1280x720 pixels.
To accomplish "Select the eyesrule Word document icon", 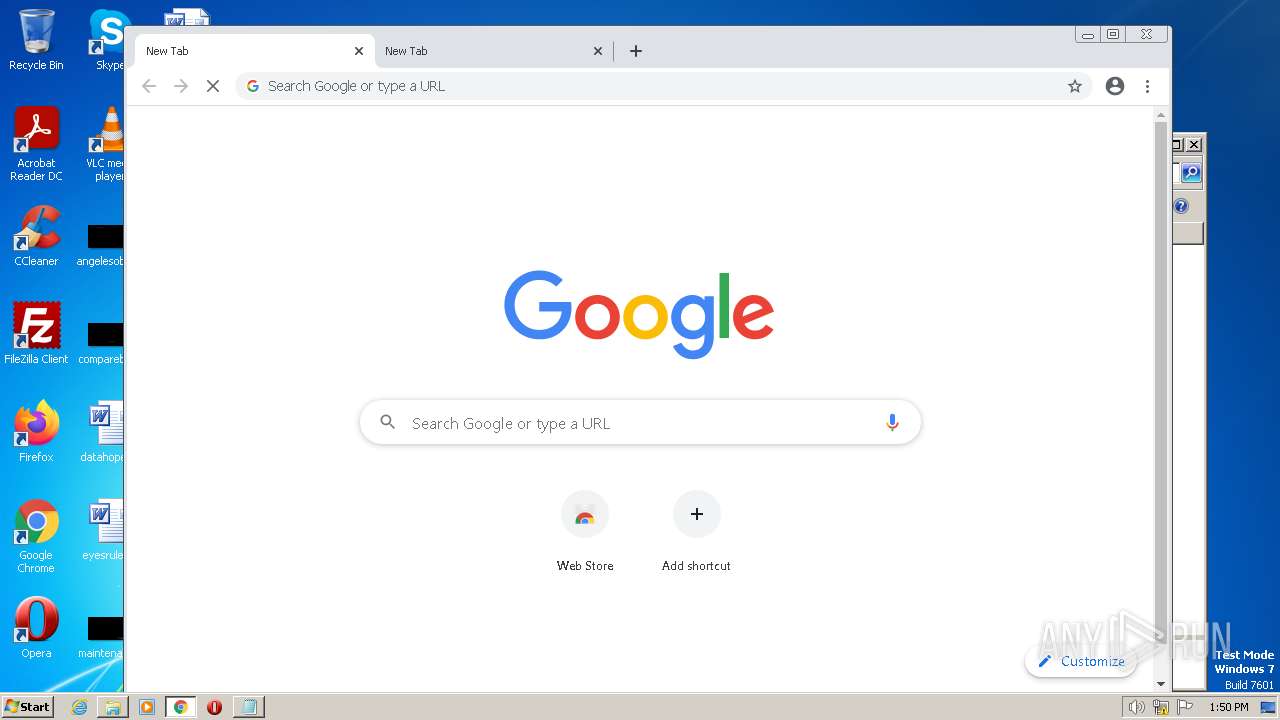I will (104, 530).
